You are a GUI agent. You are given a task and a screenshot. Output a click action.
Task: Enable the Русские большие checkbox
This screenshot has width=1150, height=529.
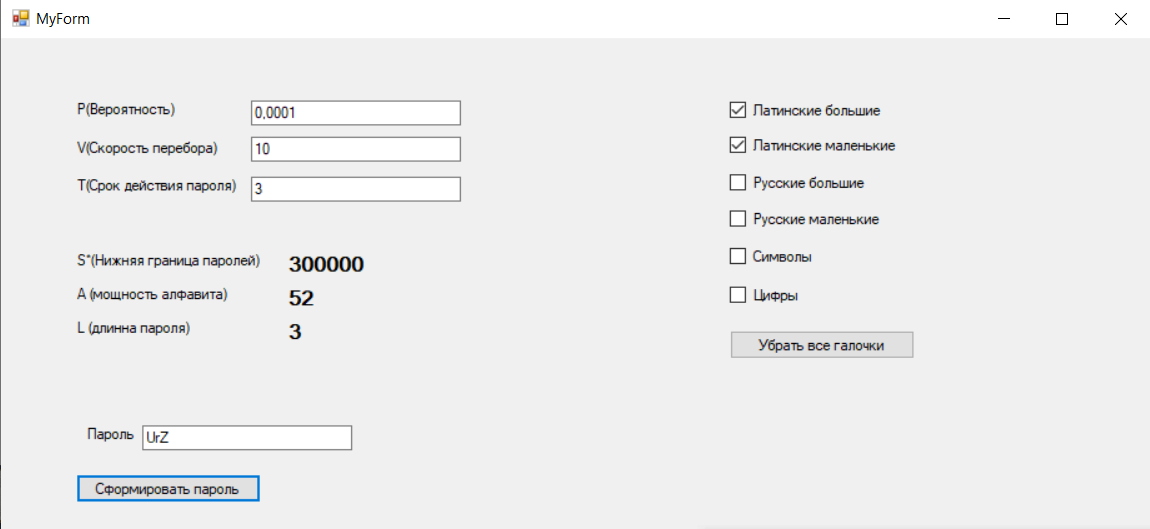737,183
